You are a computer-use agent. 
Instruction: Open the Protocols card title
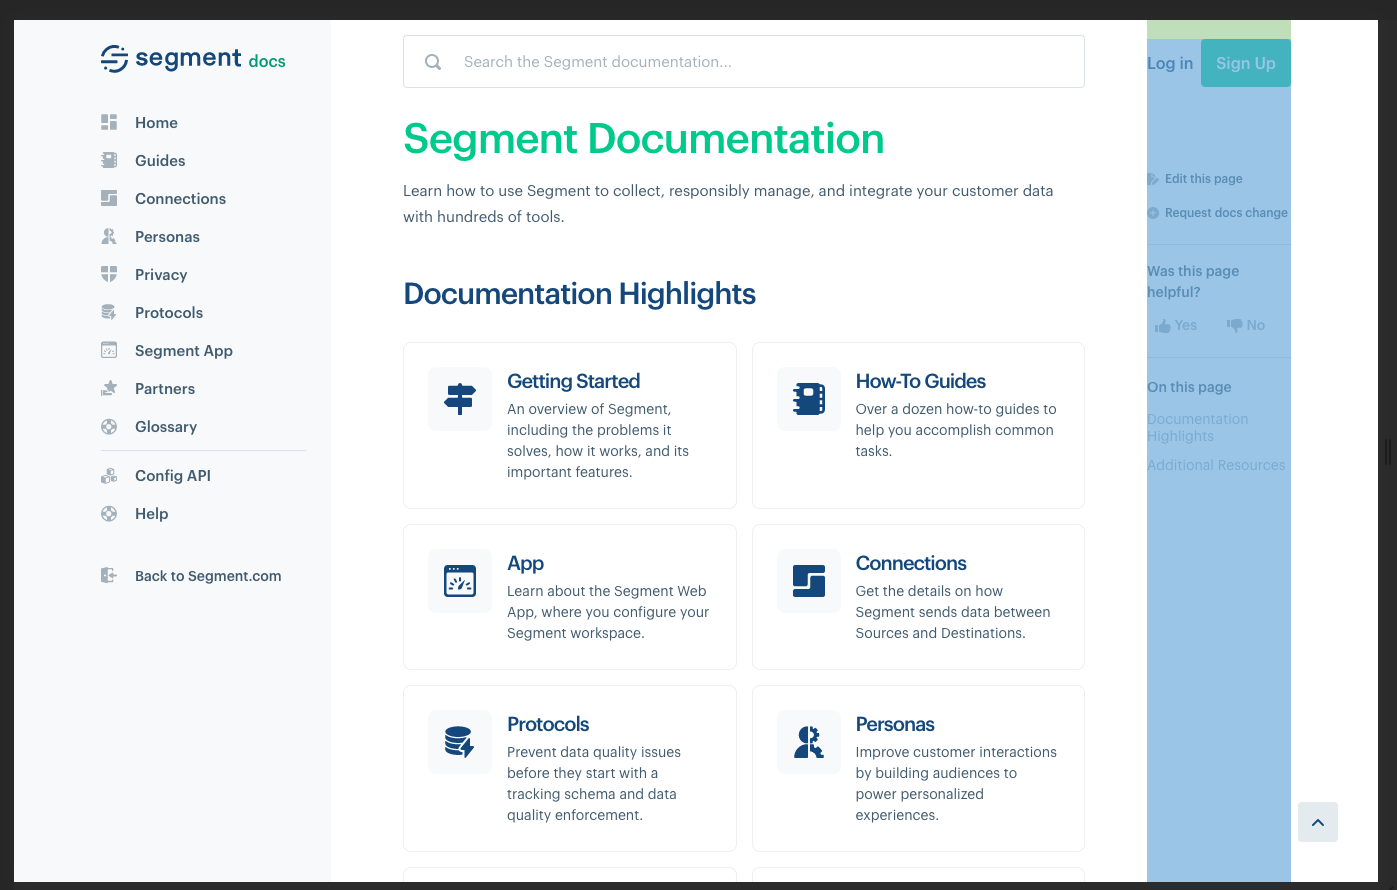click(548, 724)
